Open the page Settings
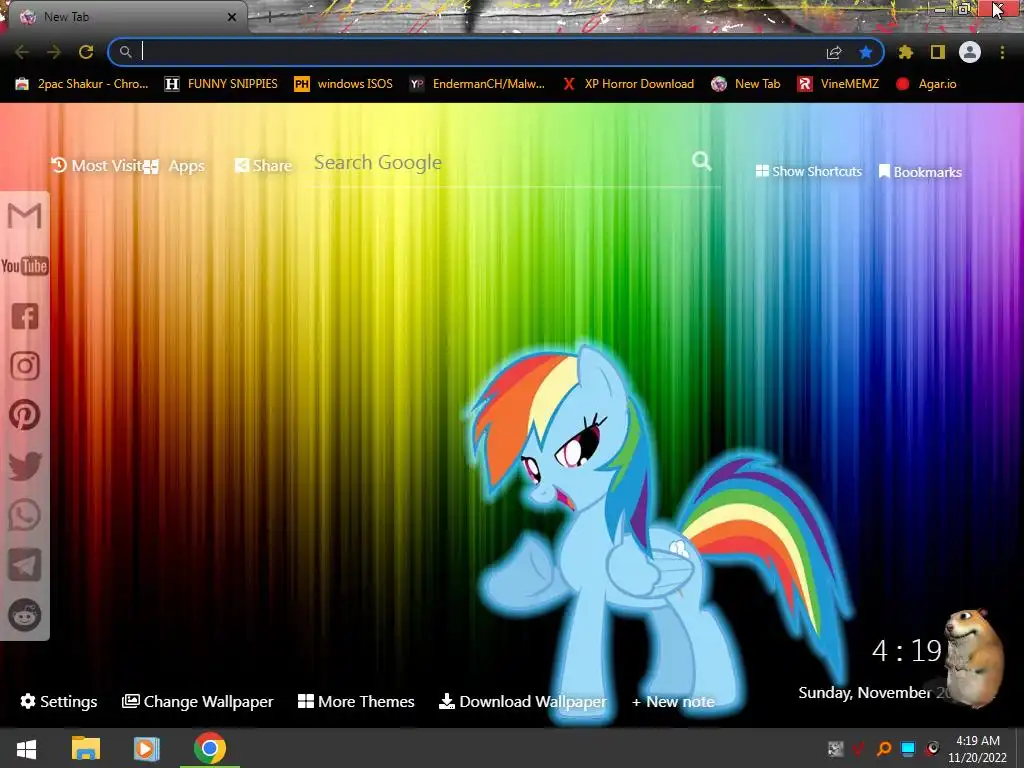Image resolution: width=1024 pixels, height=768 pixels. (x=59, y=701)
